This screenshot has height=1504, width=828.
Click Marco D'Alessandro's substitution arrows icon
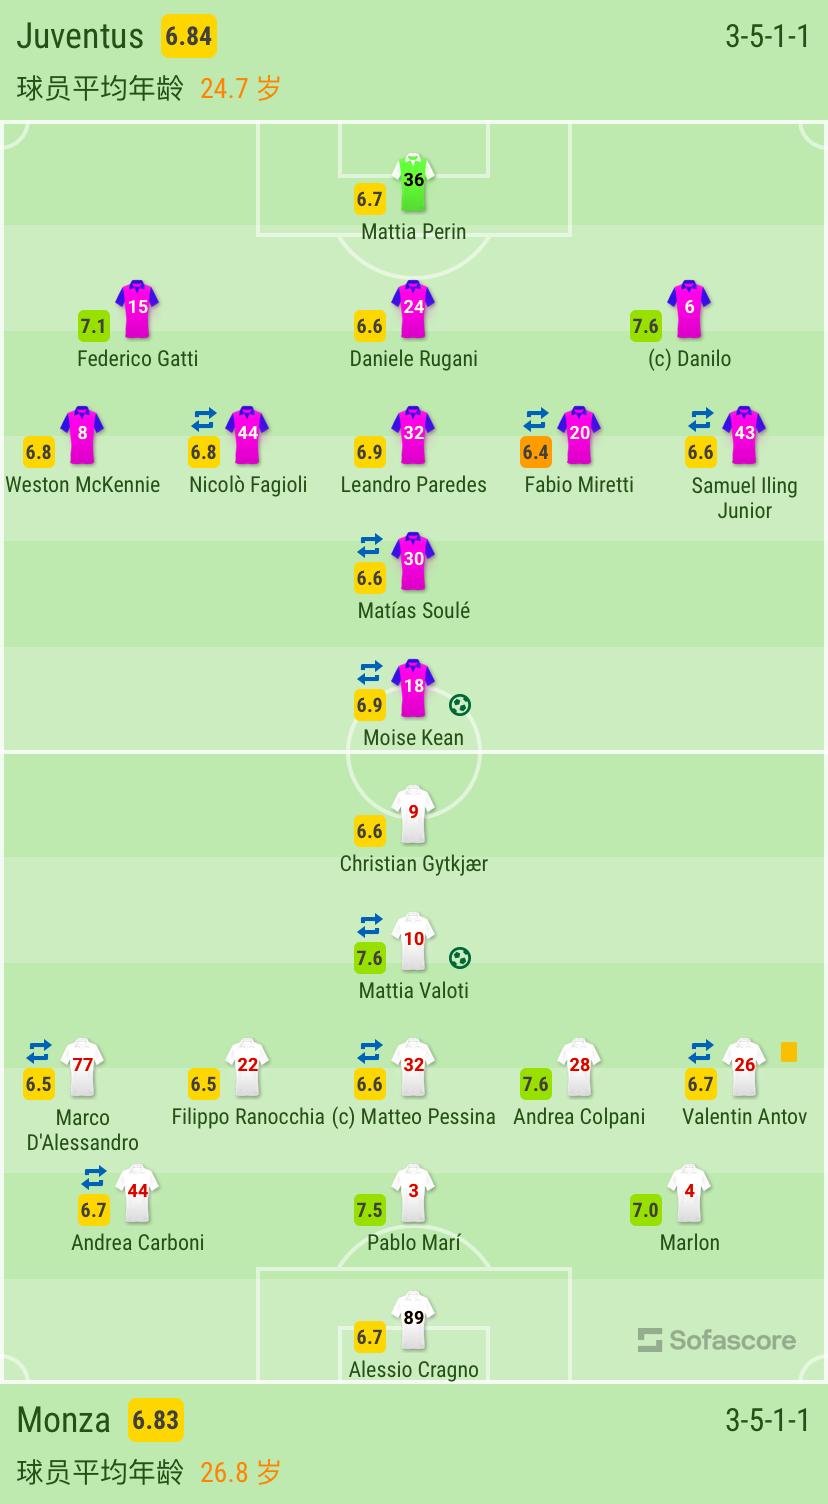(x=39, y=1052)
